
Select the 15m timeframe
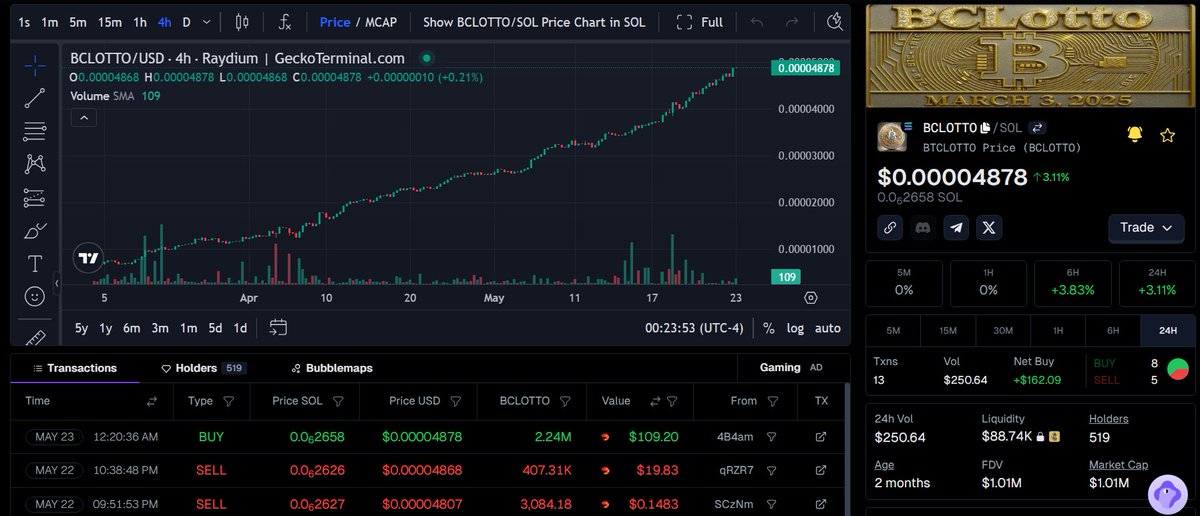tap(110, 22)
